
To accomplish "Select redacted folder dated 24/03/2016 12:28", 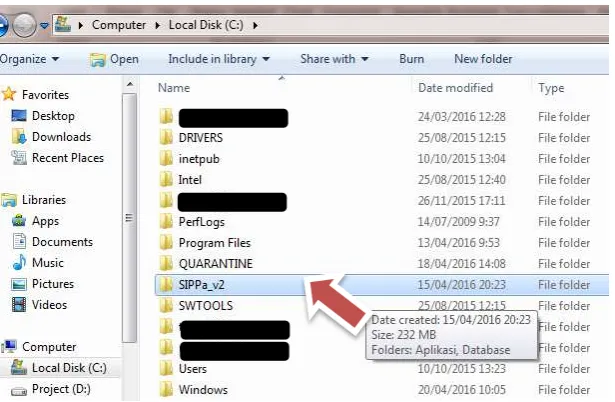I will (x=233, y=118).
